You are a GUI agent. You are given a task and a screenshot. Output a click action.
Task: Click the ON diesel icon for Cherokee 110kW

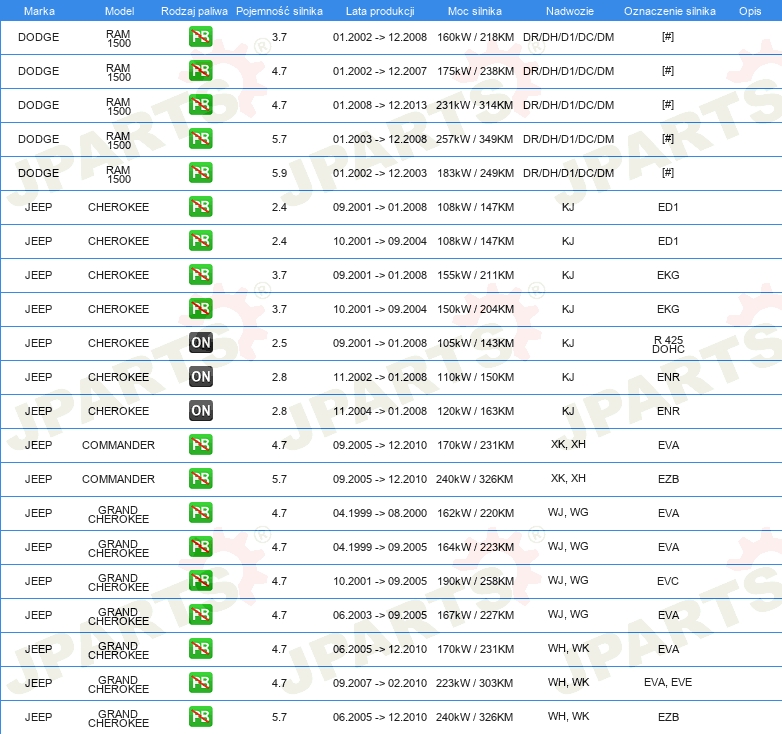200,377
